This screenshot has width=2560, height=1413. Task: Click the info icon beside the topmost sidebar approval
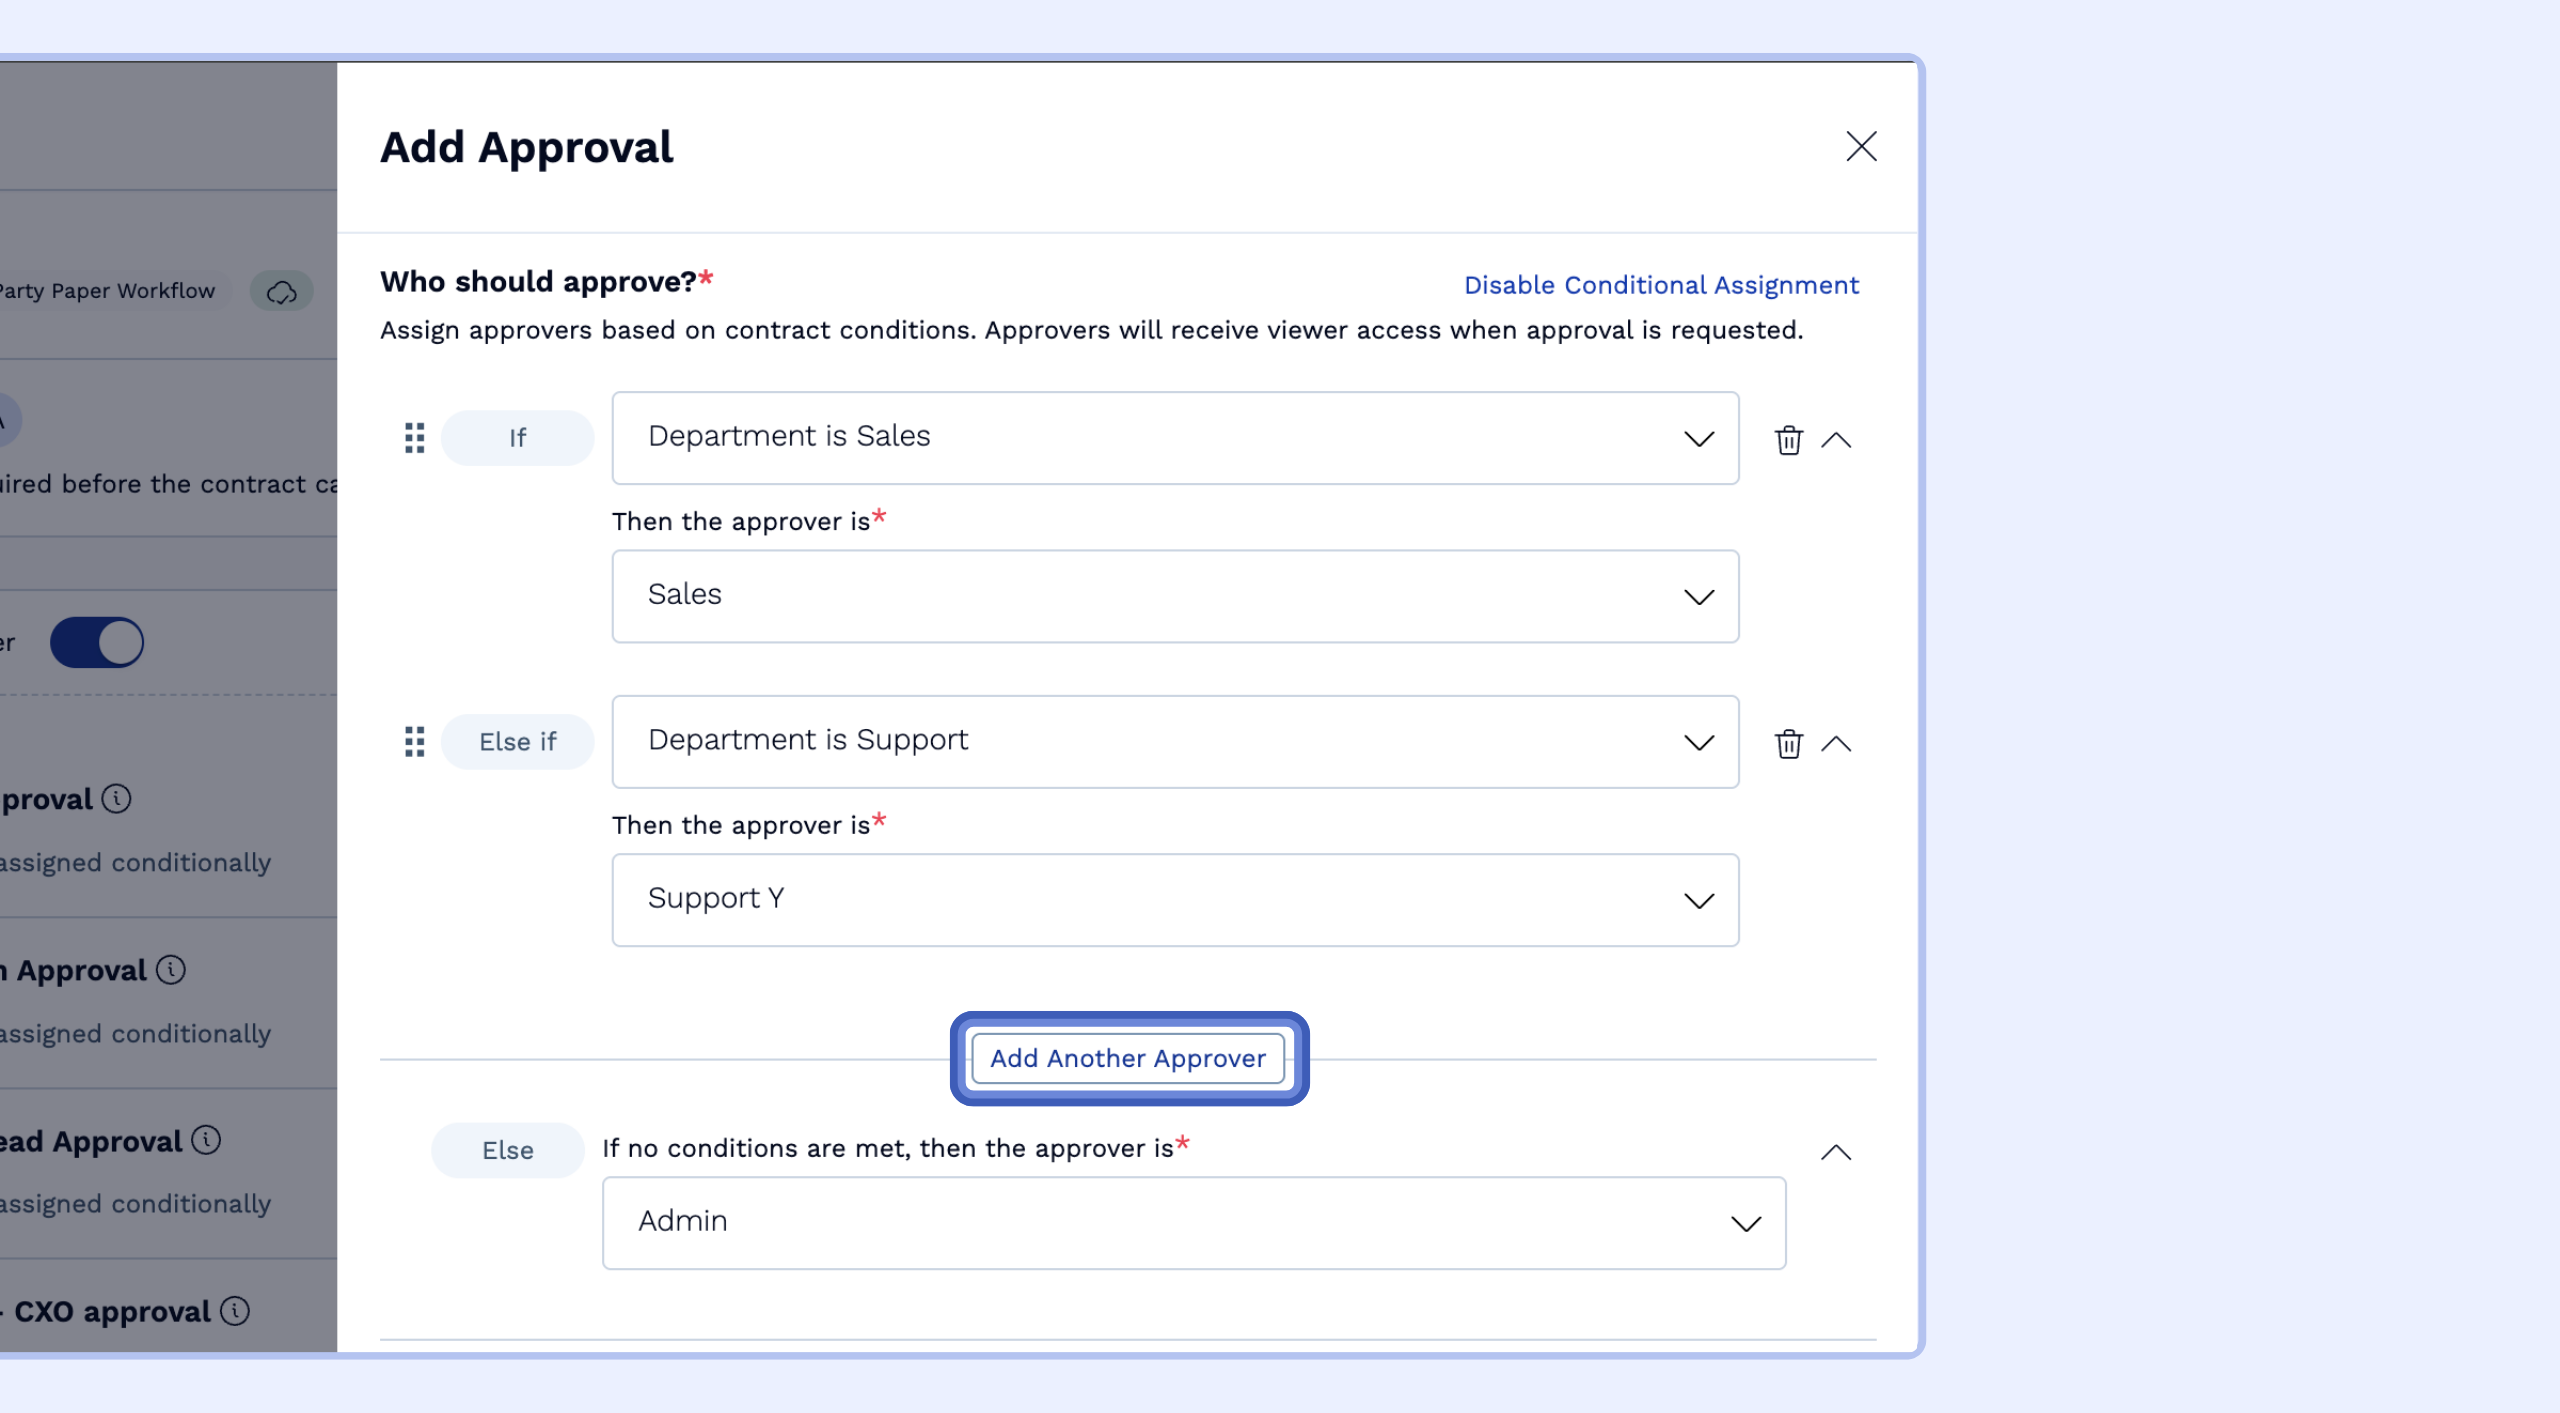click(117, 799)
